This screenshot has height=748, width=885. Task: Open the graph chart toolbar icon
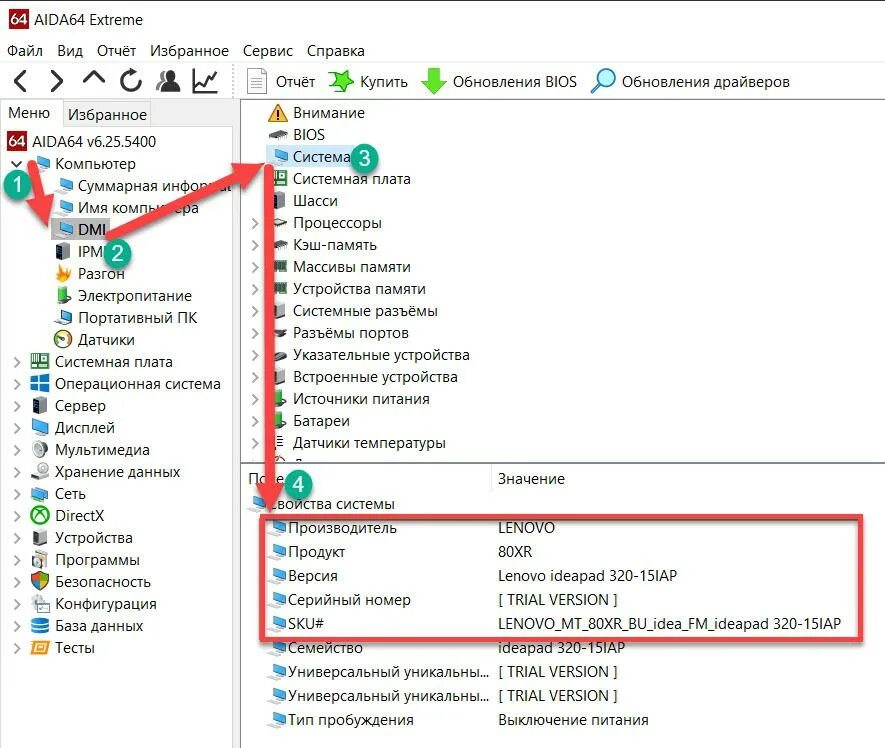point(205,81)
